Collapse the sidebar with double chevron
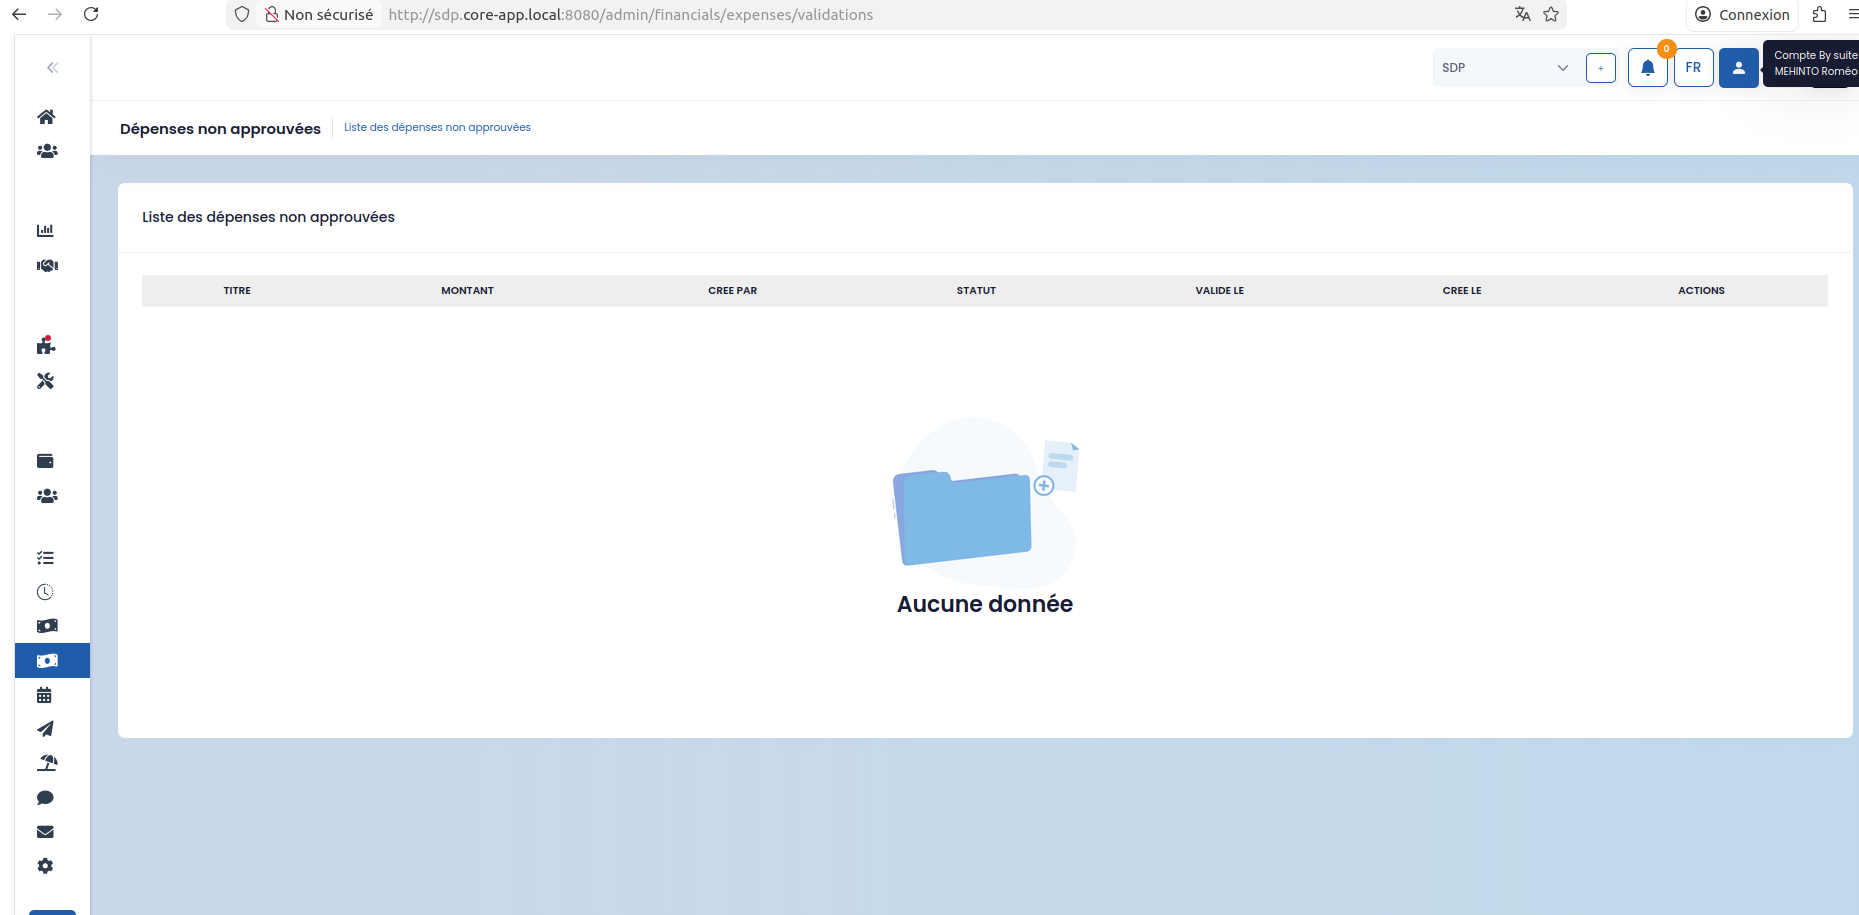 coord(52,67)
